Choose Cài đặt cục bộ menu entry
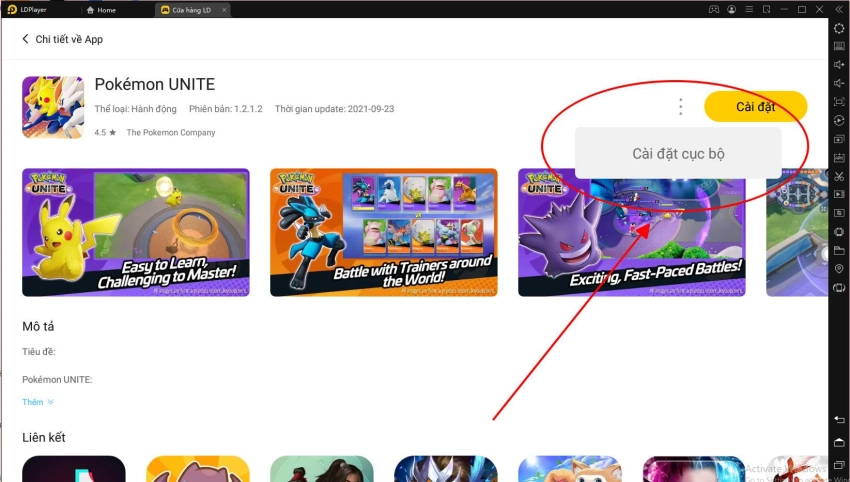The image size is (850, 482). pos(678,153)
